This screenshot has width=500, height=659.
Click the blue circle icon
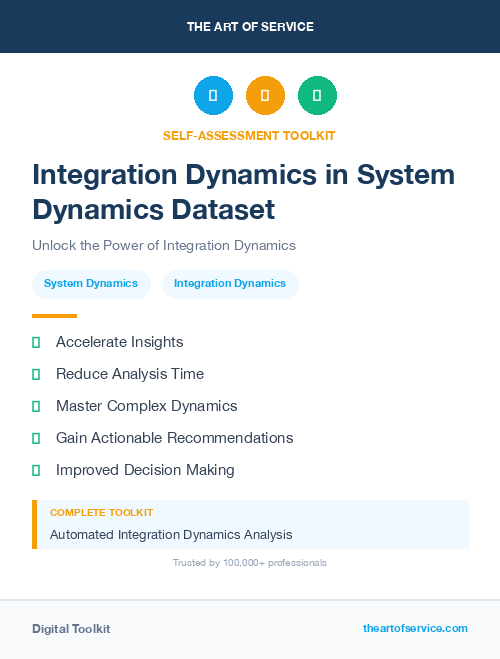(x=213, y=95)
